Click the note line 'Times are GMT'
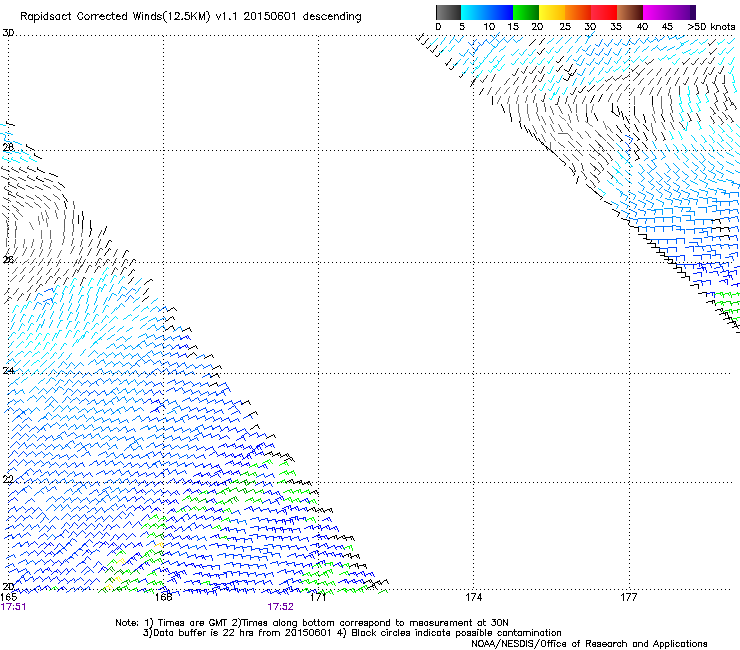Viewport: 740px width, 650px height. [x=193, y=623]
